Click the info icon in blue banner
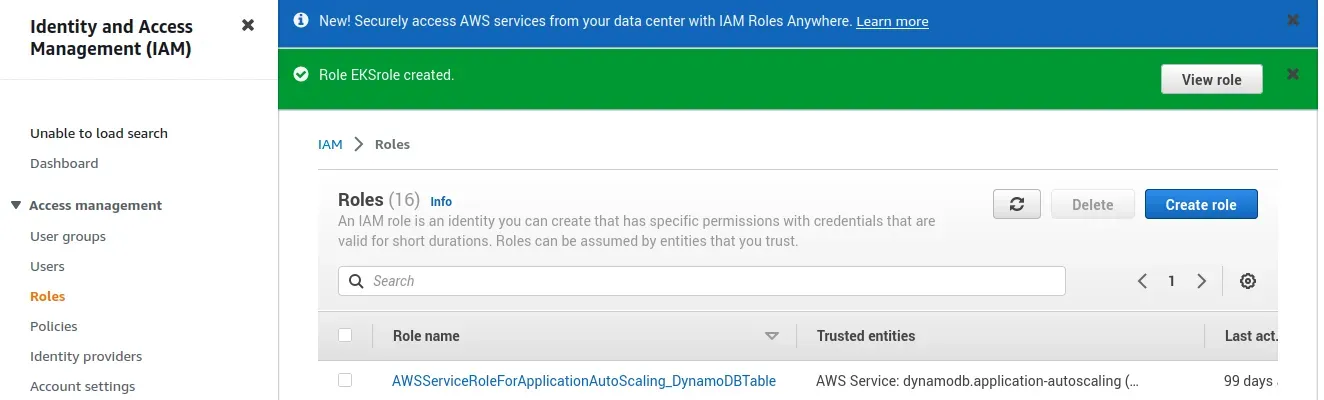 tap(300, 20)
